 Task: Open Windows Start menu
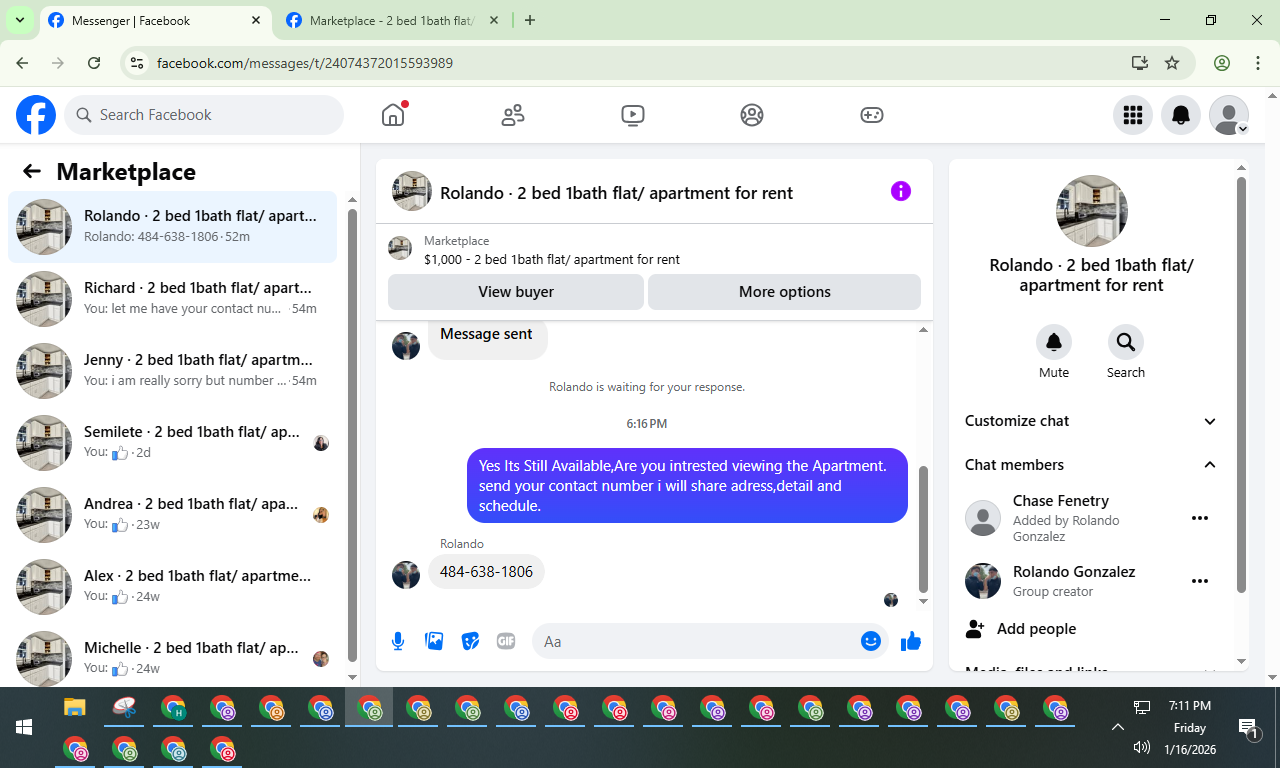pyautogui.click(x=24, y=727)
